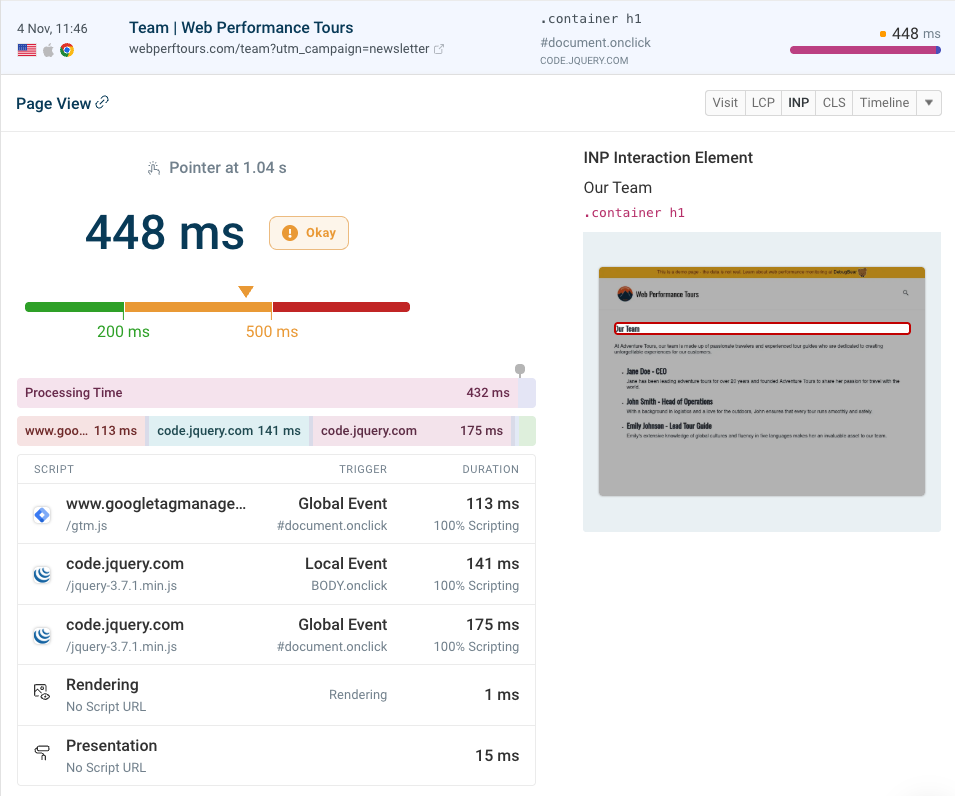The height and width of the screenshot is (796, 955).
Task: Click the Okay rating badge
Action: click(308, 232)
